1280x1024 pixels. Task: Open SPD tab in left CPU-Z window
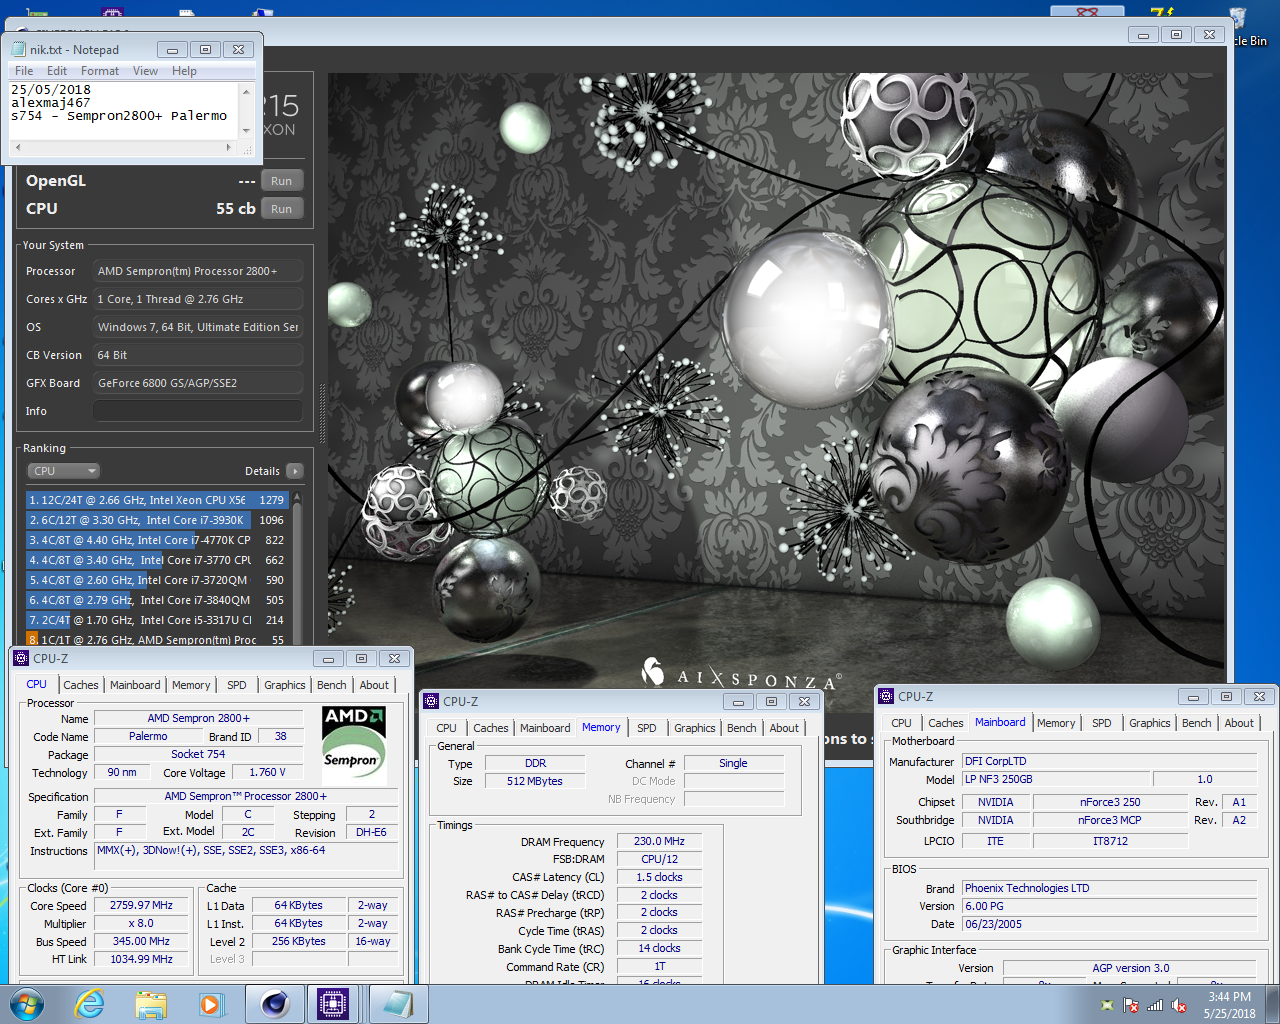point(237,685)
